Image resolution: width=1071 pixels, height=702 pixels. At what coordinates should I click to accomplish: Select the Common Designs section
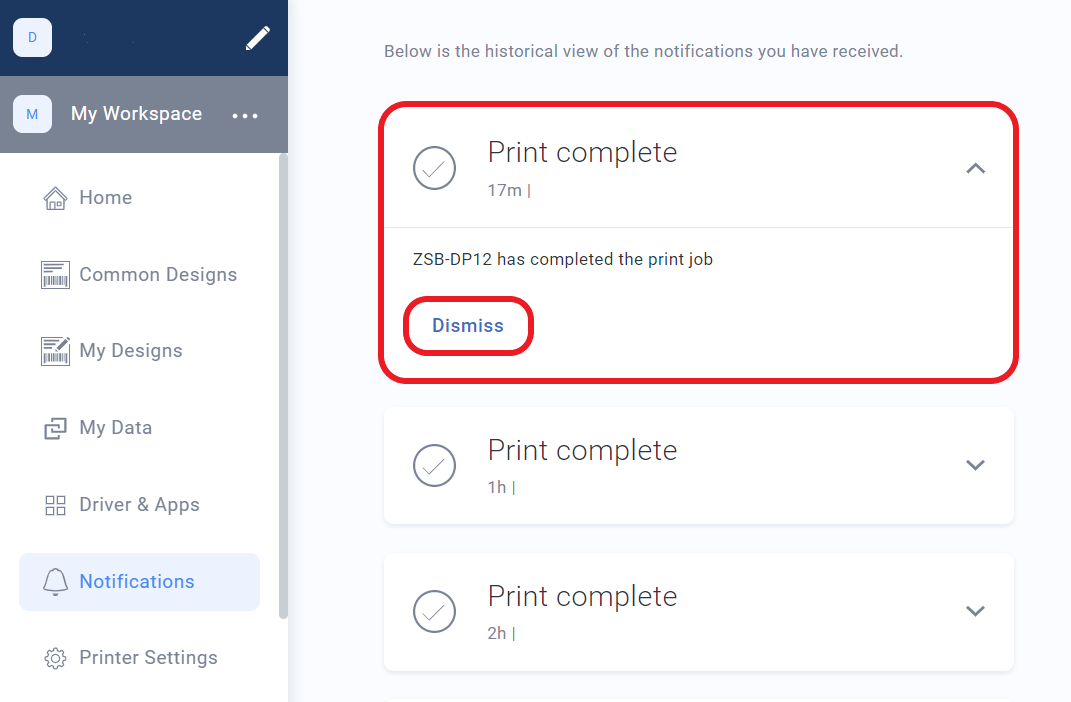tap(158, 274)
